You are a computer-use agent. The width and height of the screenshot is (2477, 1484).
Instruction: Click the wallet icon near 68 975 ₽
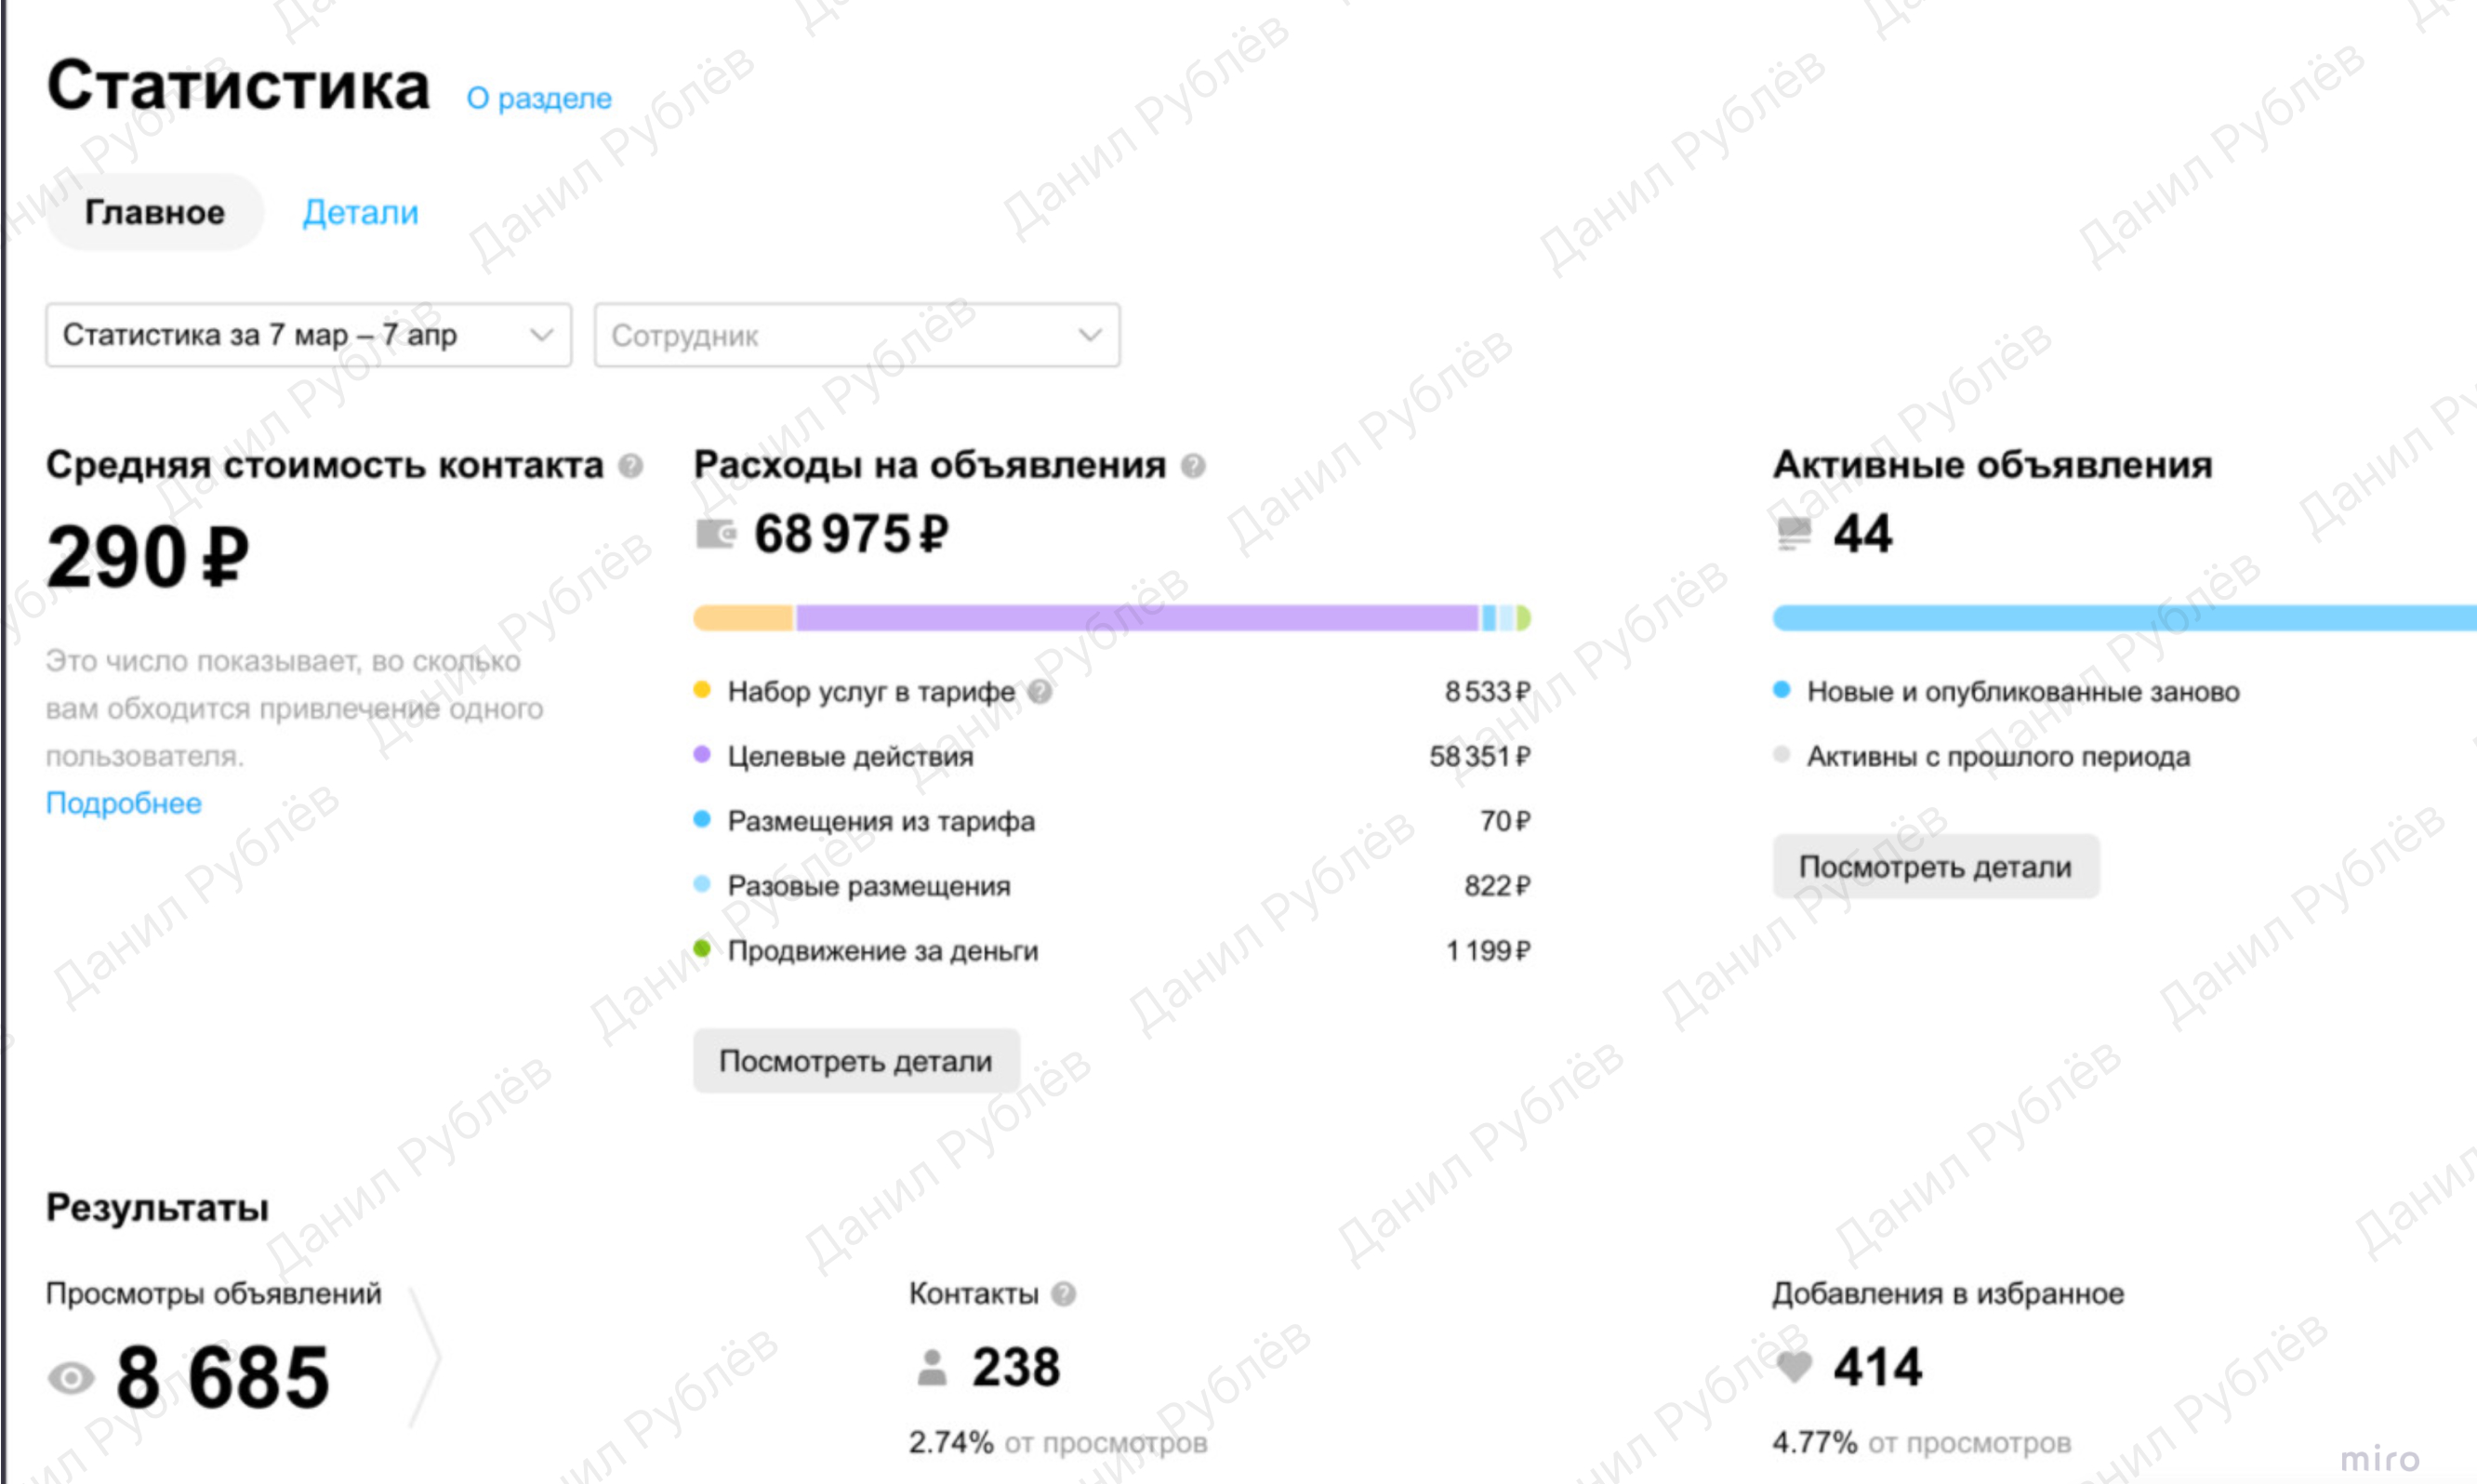coord(716,535)
